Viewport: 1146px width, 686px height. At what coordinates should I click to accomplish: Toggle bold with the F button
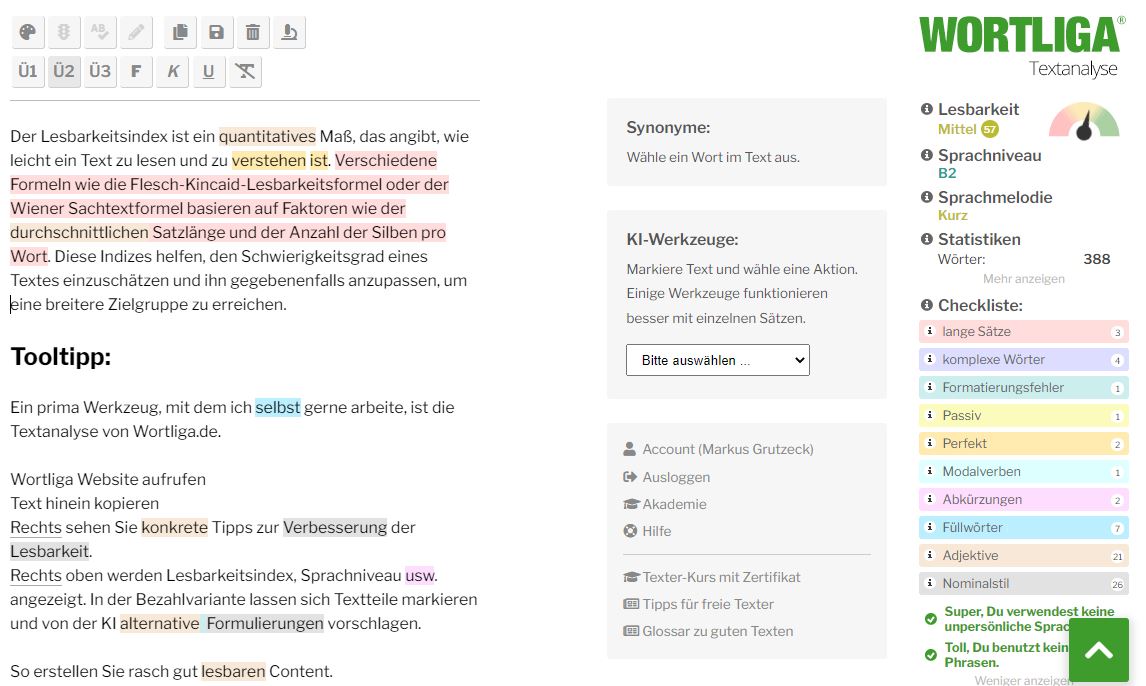pos(136,71)
